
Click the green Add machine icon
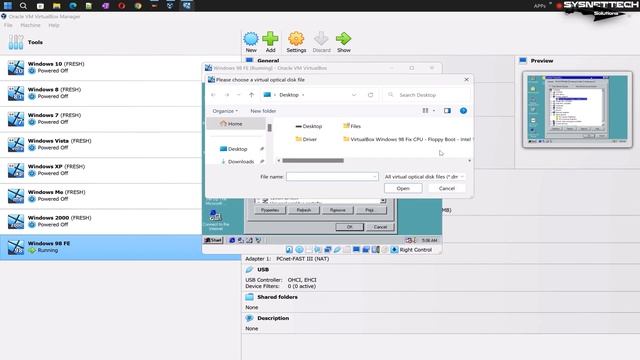(x=270, y=42)
